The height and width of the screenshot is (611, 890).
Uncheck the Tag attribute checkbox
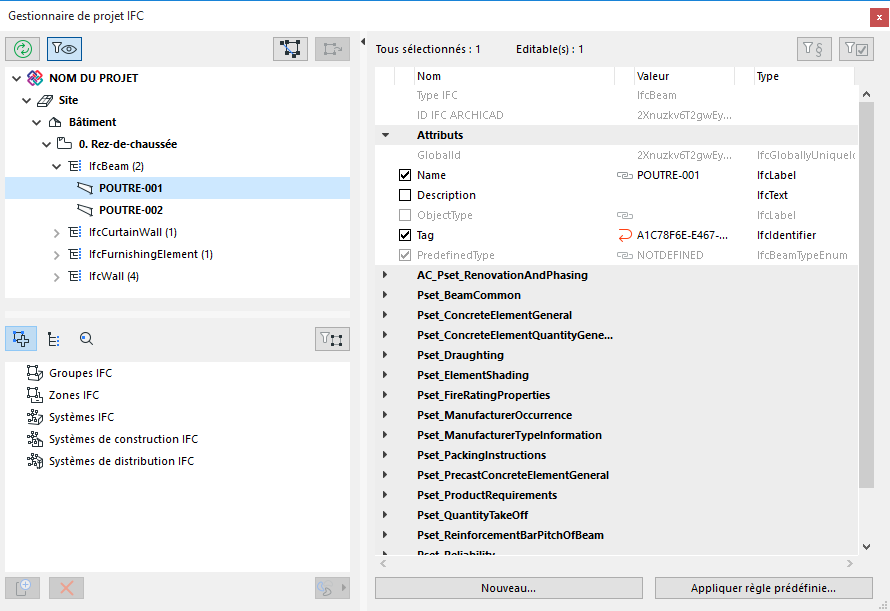click(405, 235)
